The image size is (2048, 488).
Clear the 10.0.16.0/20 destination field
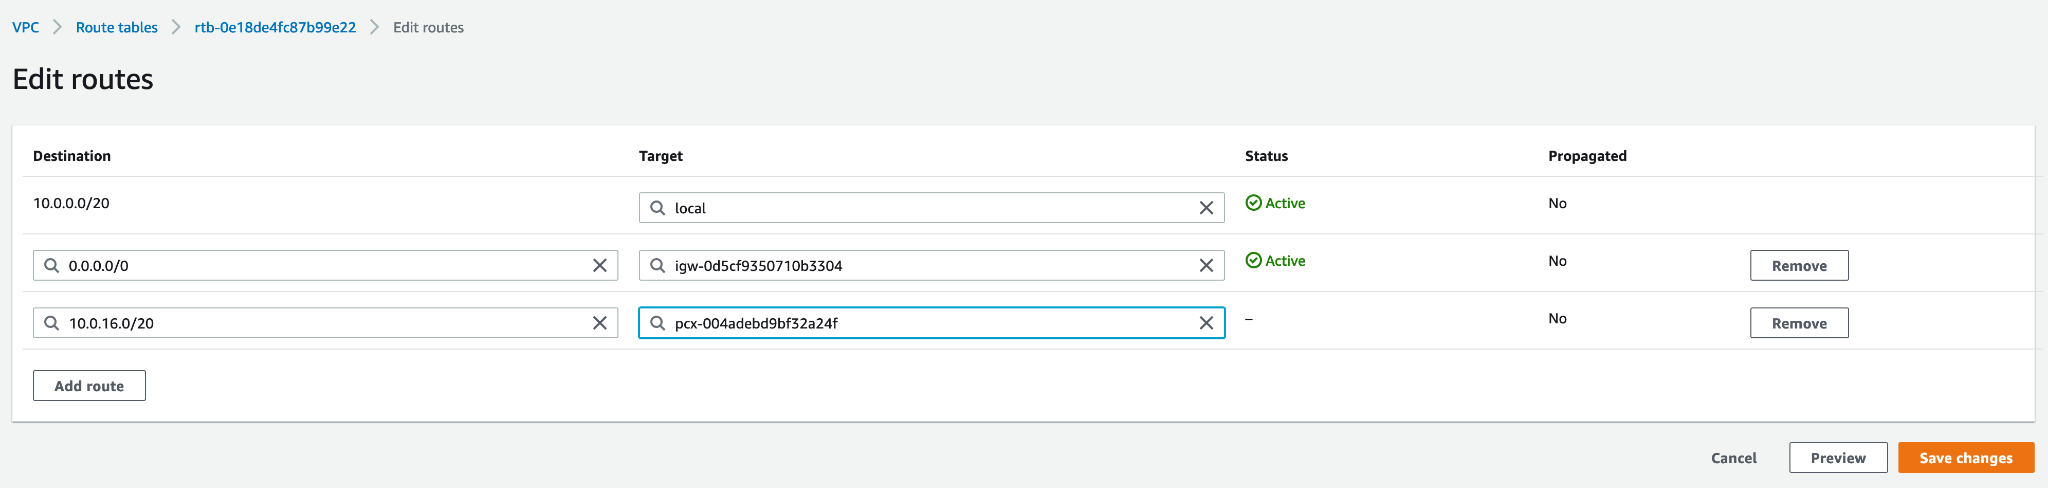[600, 323]
